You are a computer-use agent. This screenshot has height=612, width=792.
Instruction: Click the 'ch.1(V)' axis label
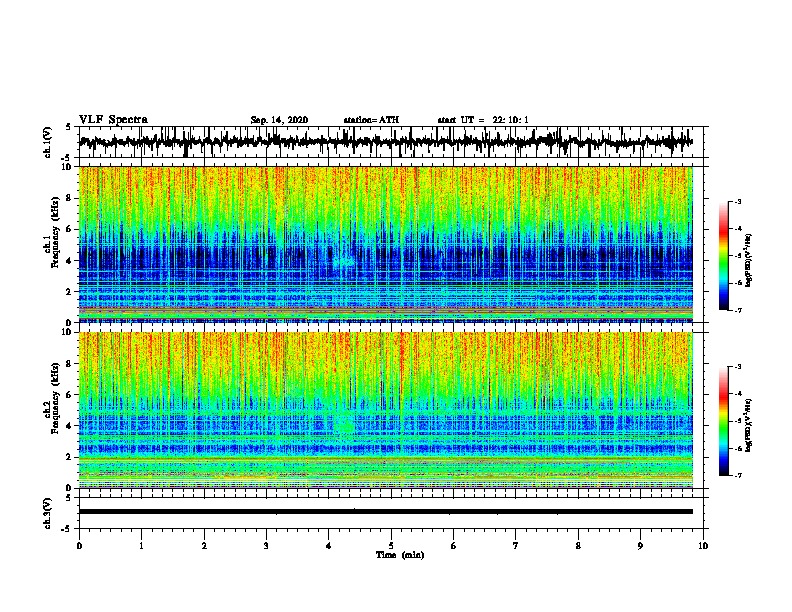[x=48, y=142]
